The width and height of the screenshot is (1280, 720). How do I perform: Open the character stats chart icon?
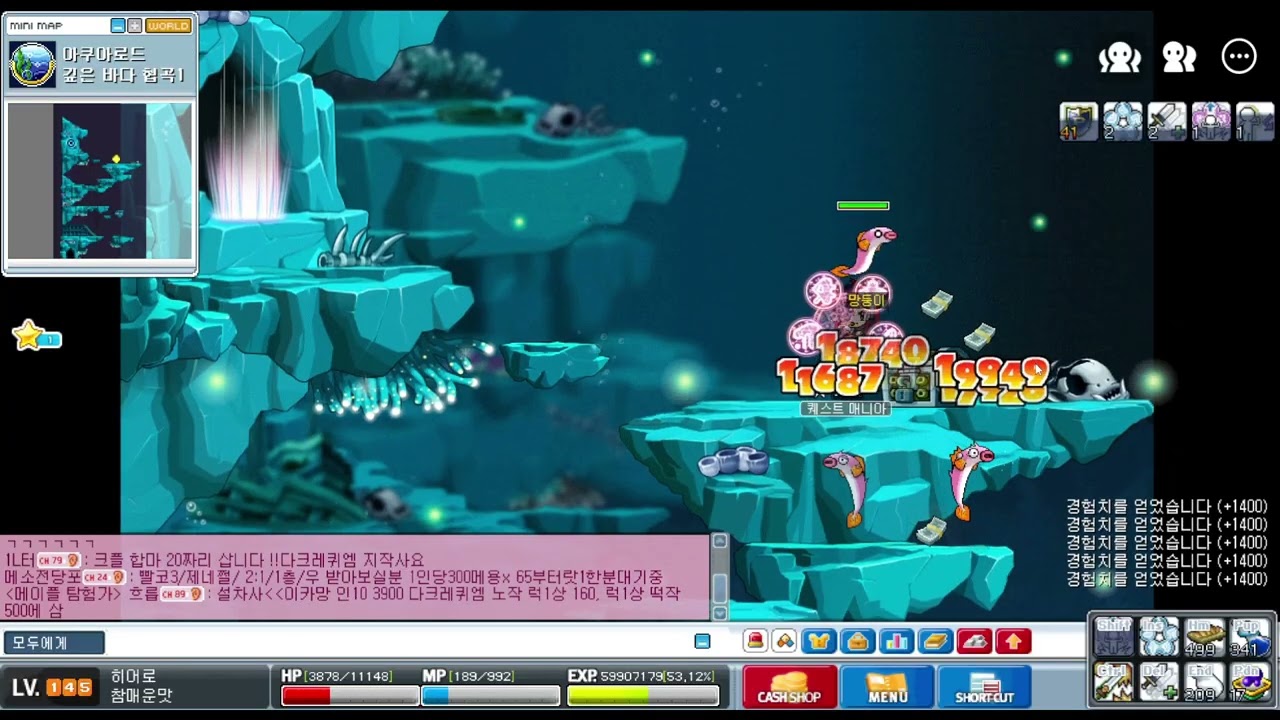click(x=896, y=641)
